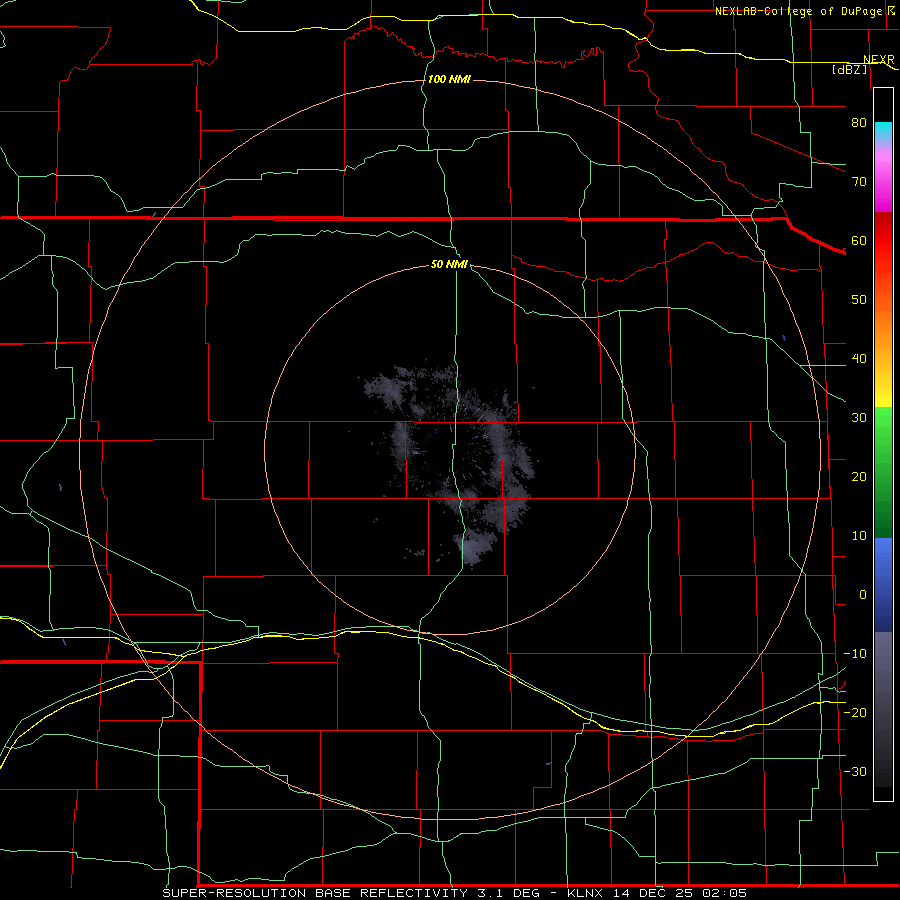The image size is (900, 900).
Task: Click the 40 value on dBZ scale
Action: tap(859, 359)
